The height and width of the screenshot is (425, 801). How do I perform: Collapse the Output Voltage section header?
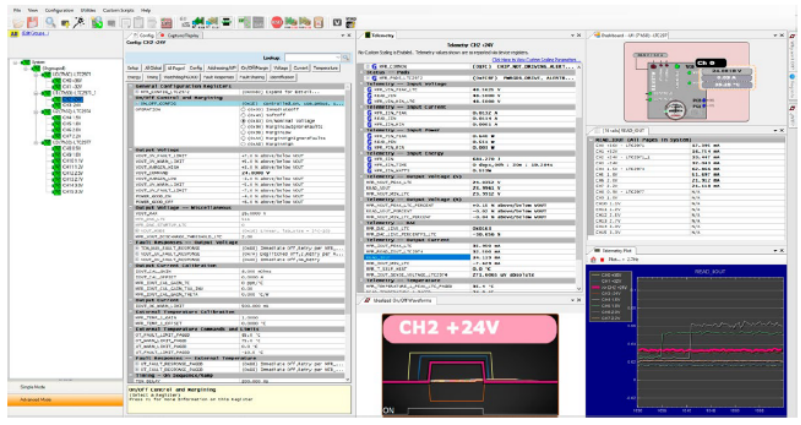tap(131, 150)
